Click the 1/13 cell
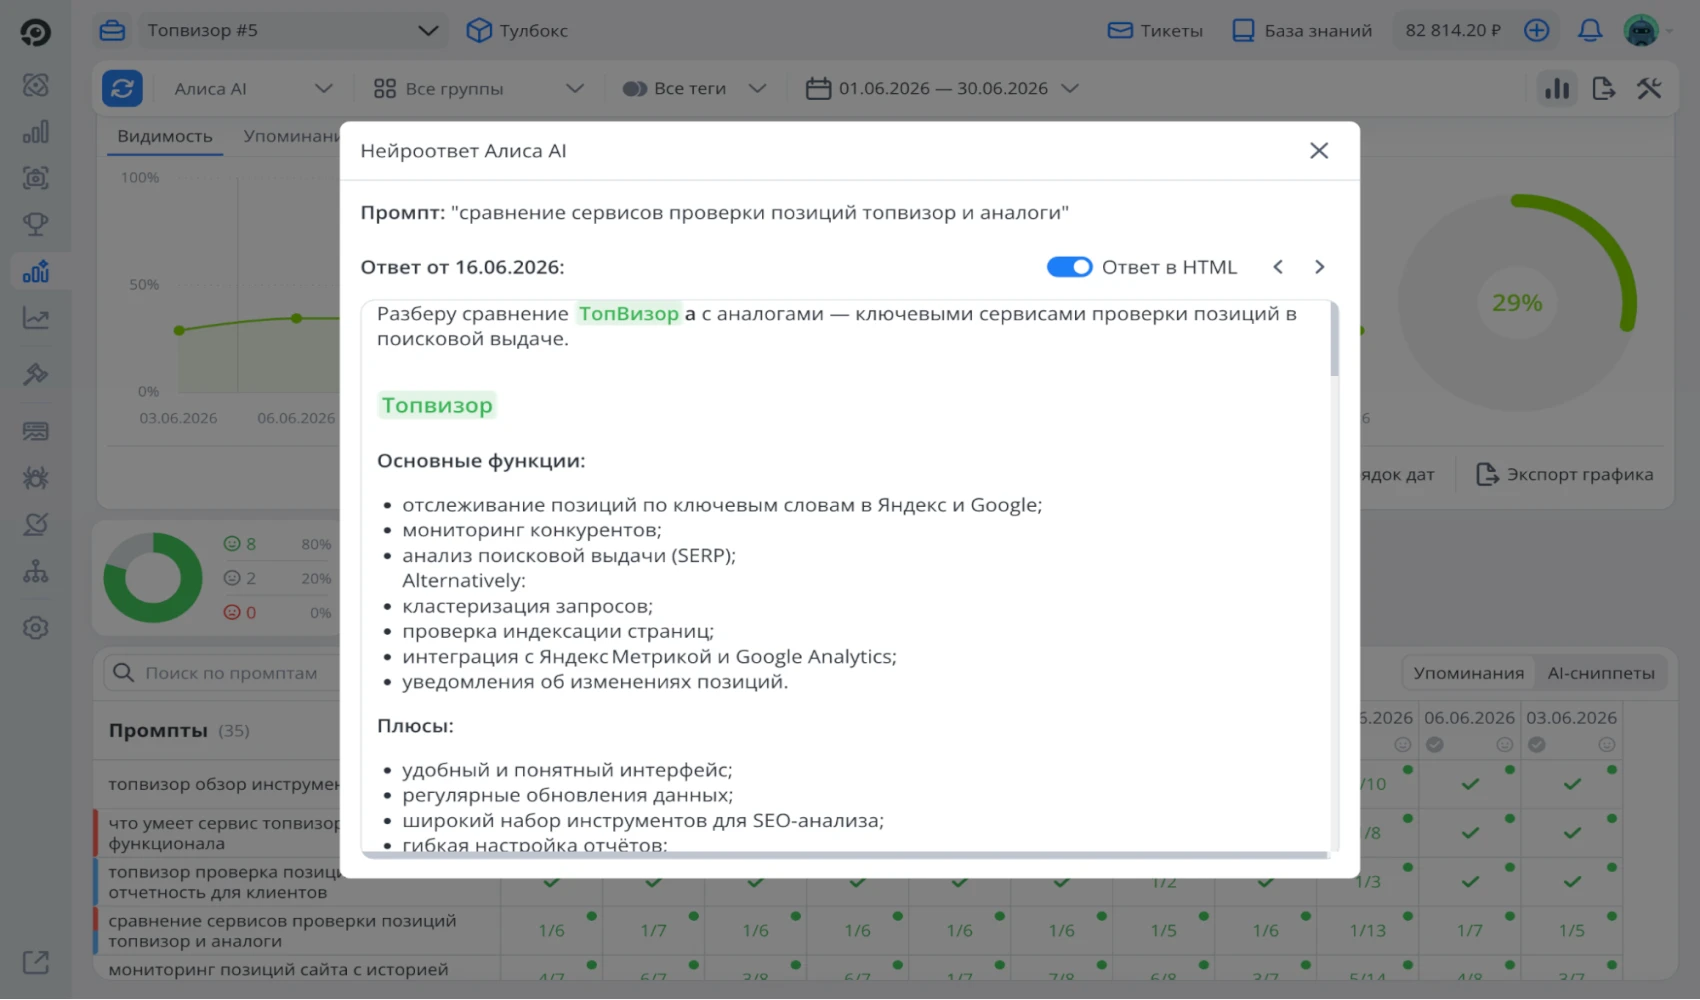This screenshot has width=1700, height=1000. pyautogui.click(x=1367, y=930)
